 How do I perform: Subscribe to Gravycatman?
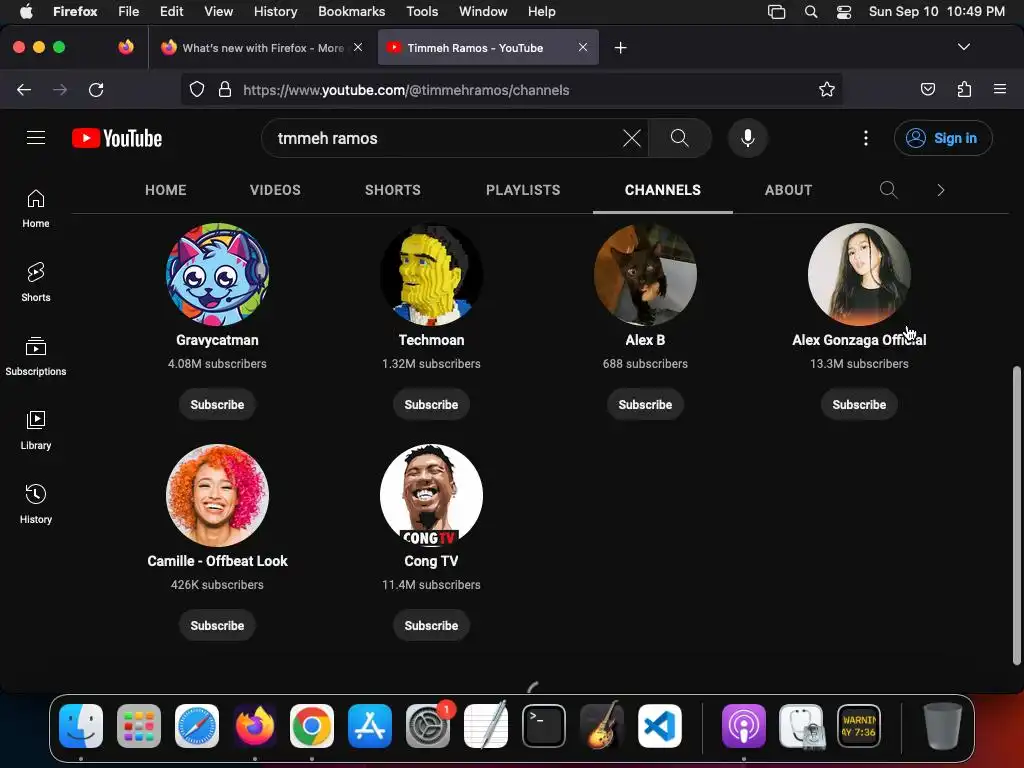click(217, 404)
